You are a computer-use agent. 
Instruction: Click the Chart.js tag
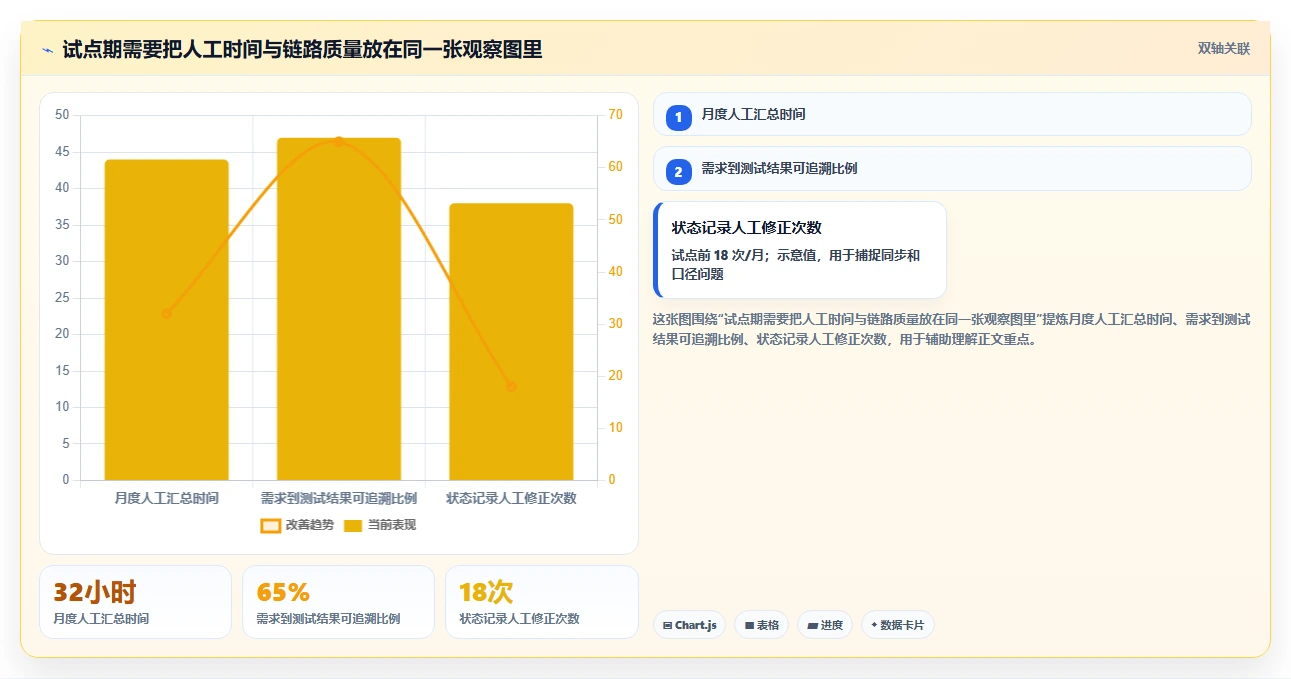pyautogui.click(x=689, y=625)
